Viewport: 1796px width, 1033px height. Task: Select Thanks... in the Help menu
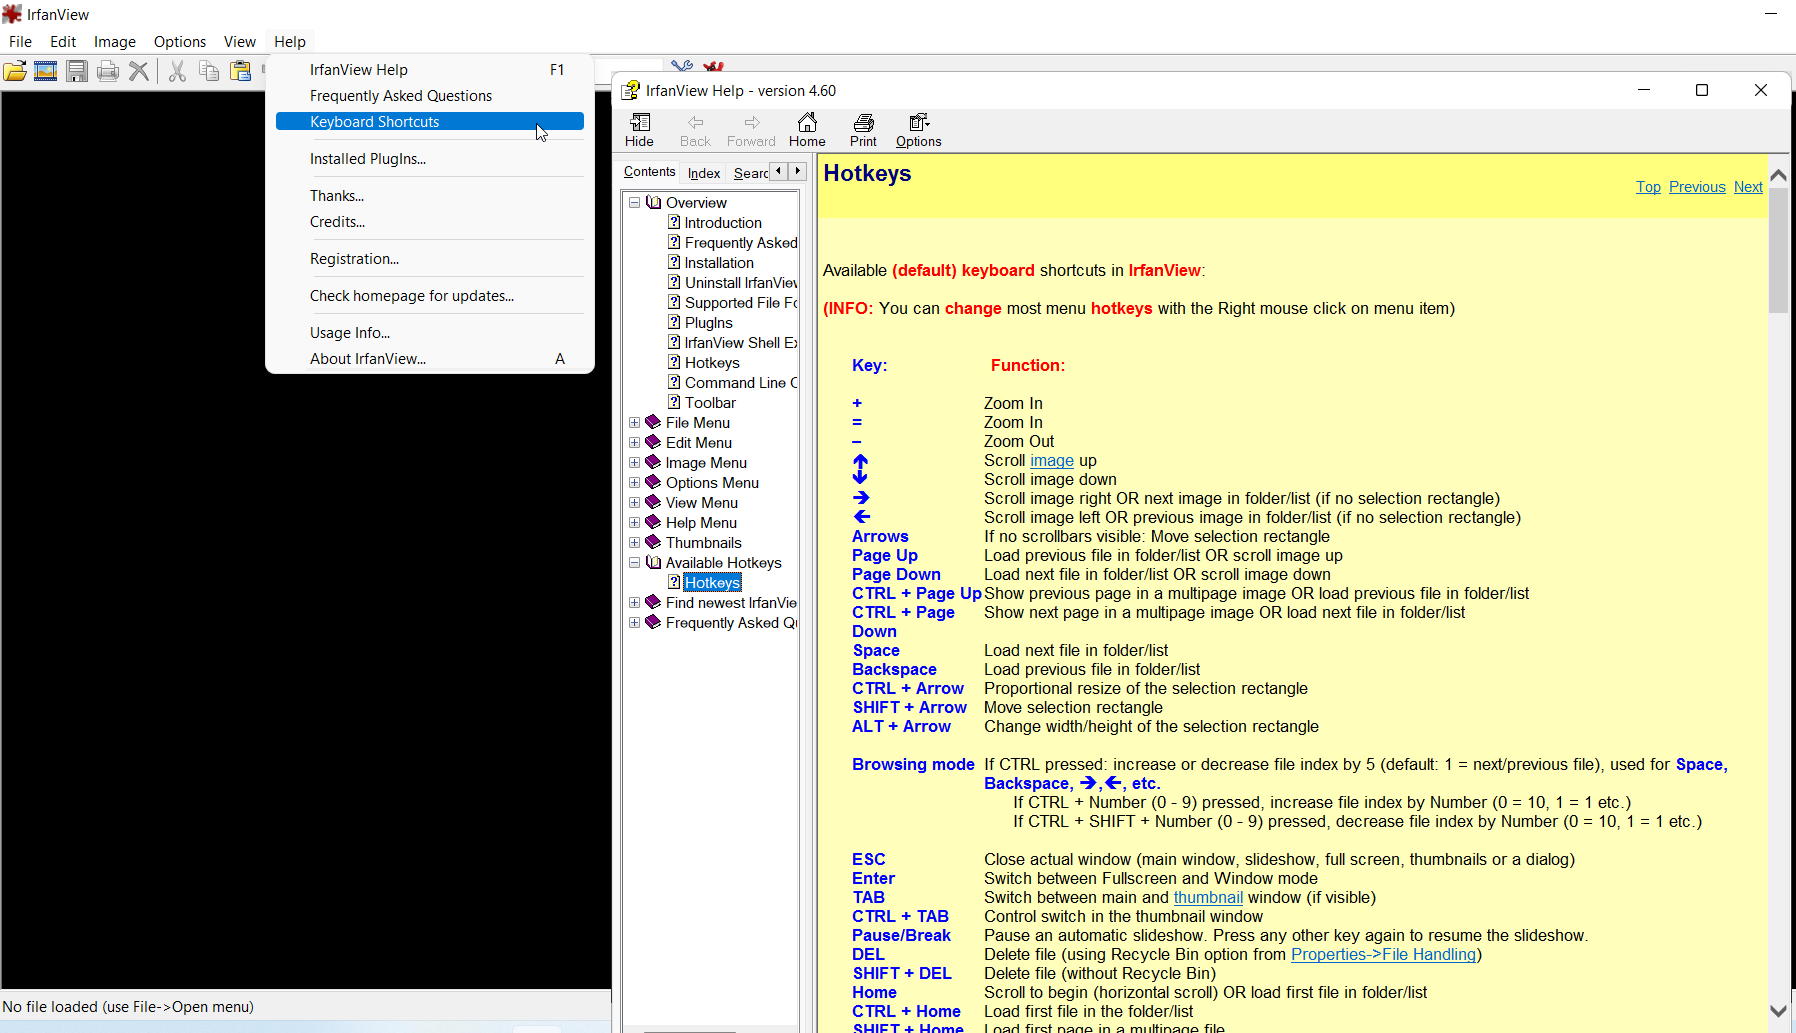(x=430, y=196)
